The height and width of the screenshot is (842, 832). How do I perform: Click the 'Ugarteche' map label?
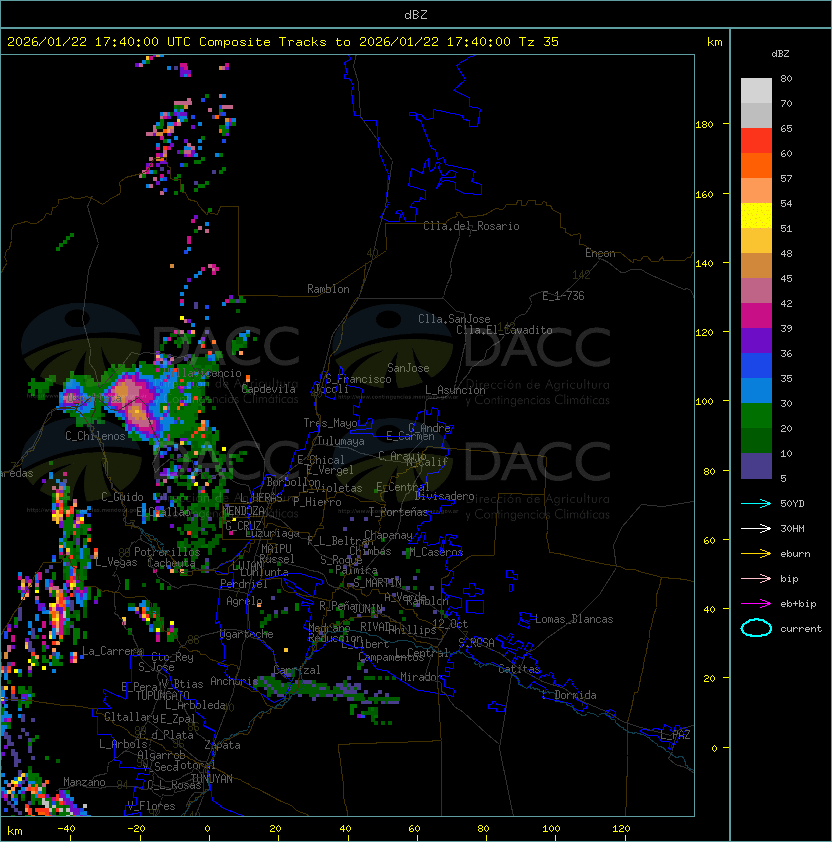[247, 634]
